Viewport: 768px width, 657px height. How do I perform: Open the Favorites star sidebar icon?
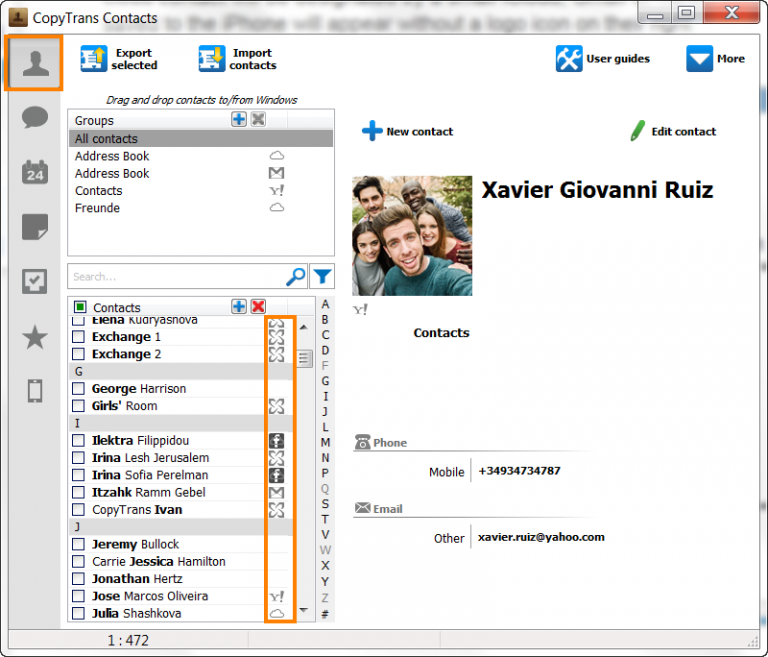click(35, 337)
